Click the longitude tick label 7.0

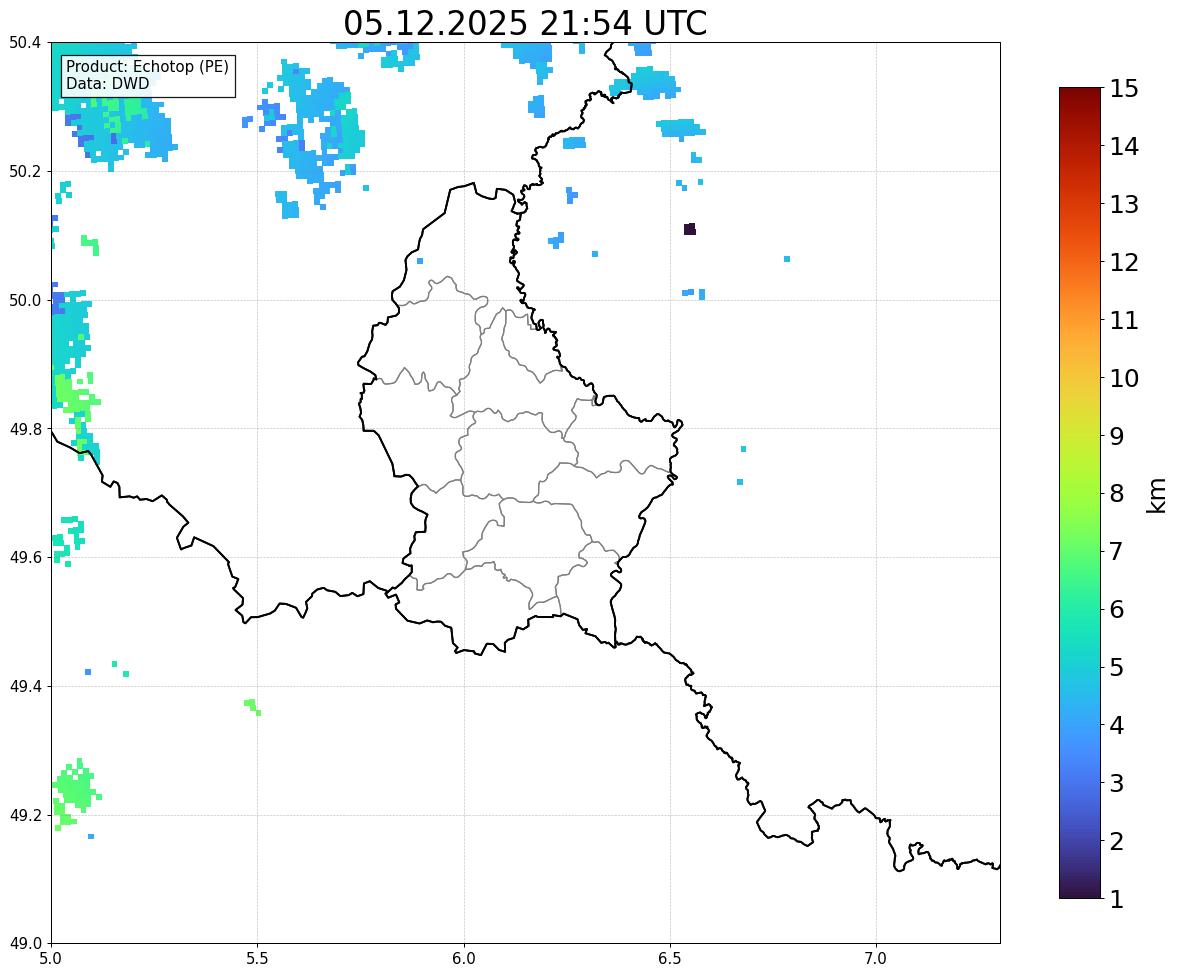coord(877,959)
